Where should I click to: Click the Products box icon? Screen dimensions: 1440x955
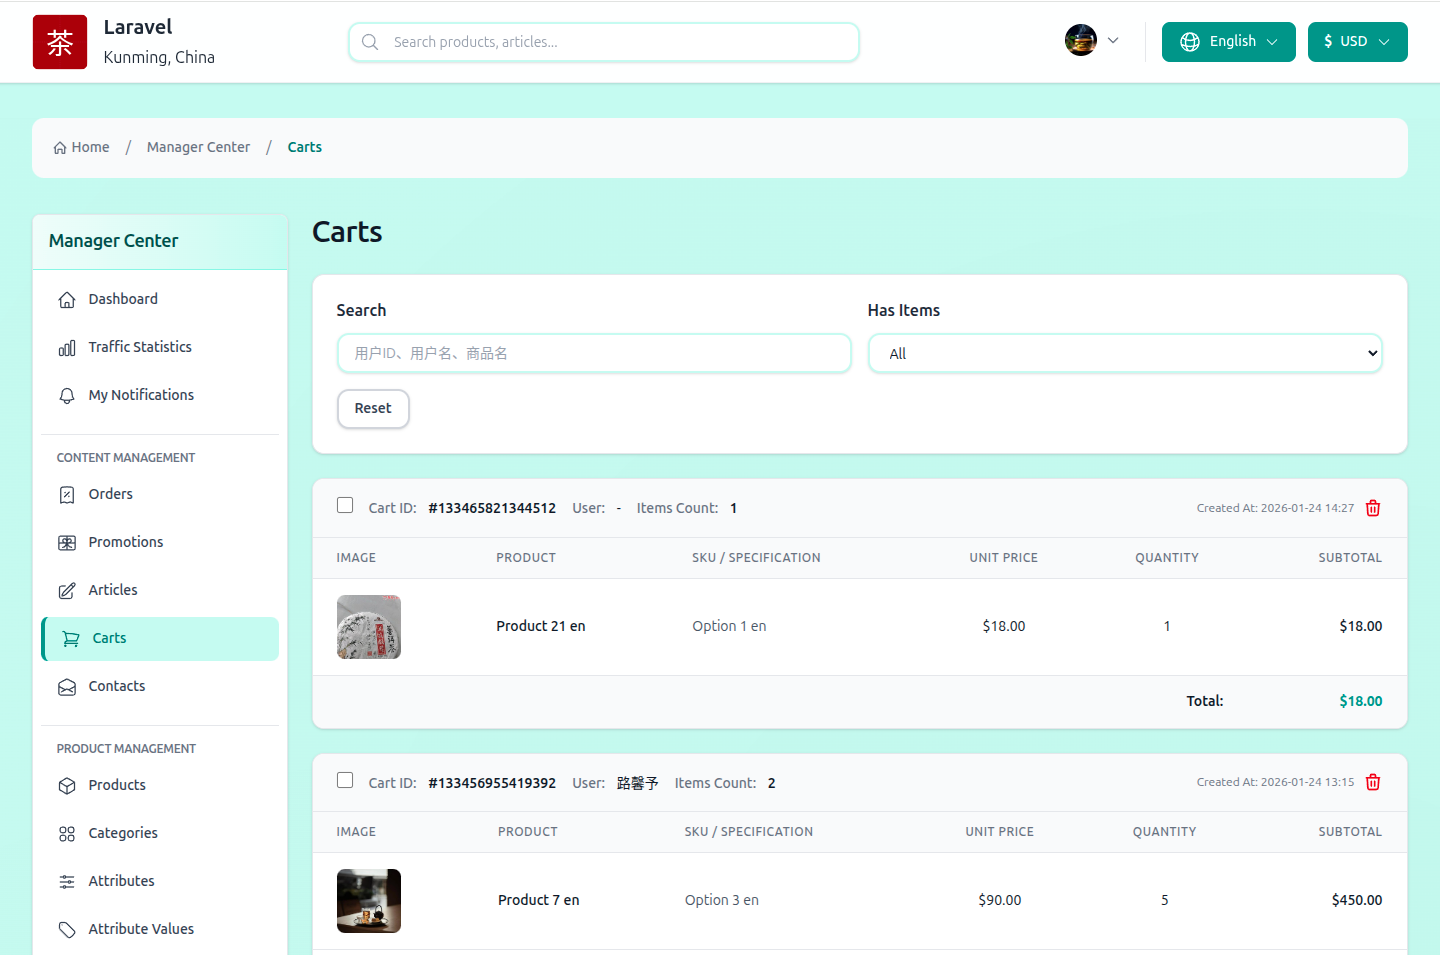point(67,786)
